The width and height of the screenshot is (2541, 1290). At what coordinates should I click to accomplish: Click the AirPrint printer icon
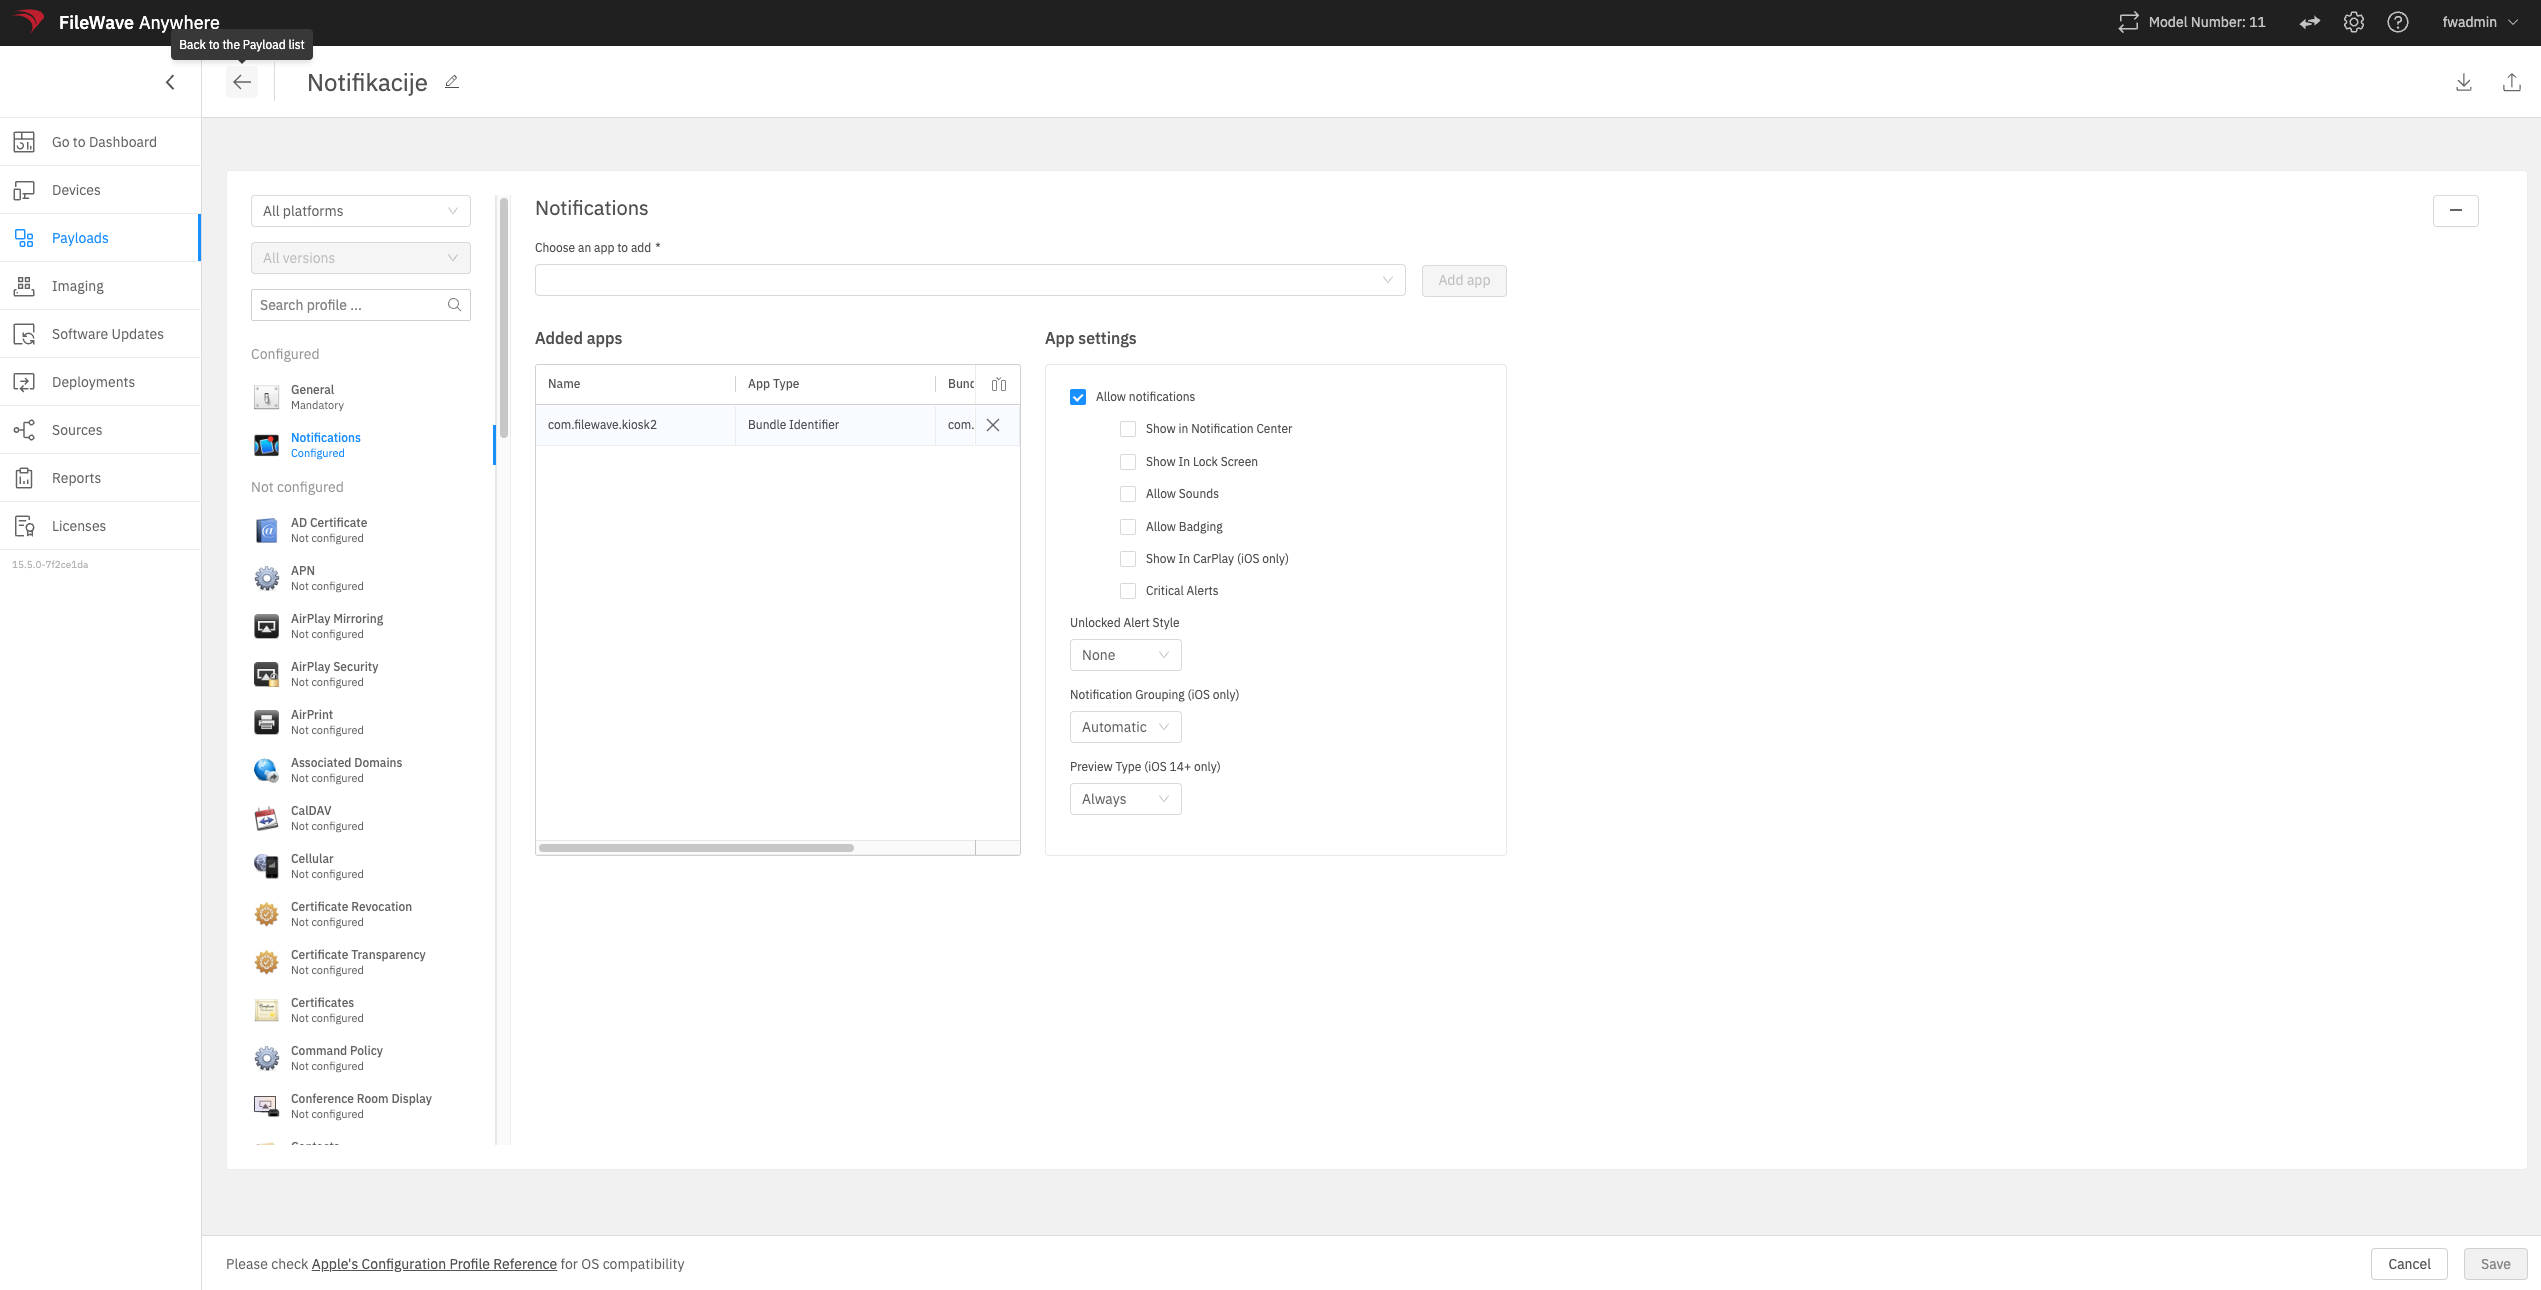click(x=266, y=722)
